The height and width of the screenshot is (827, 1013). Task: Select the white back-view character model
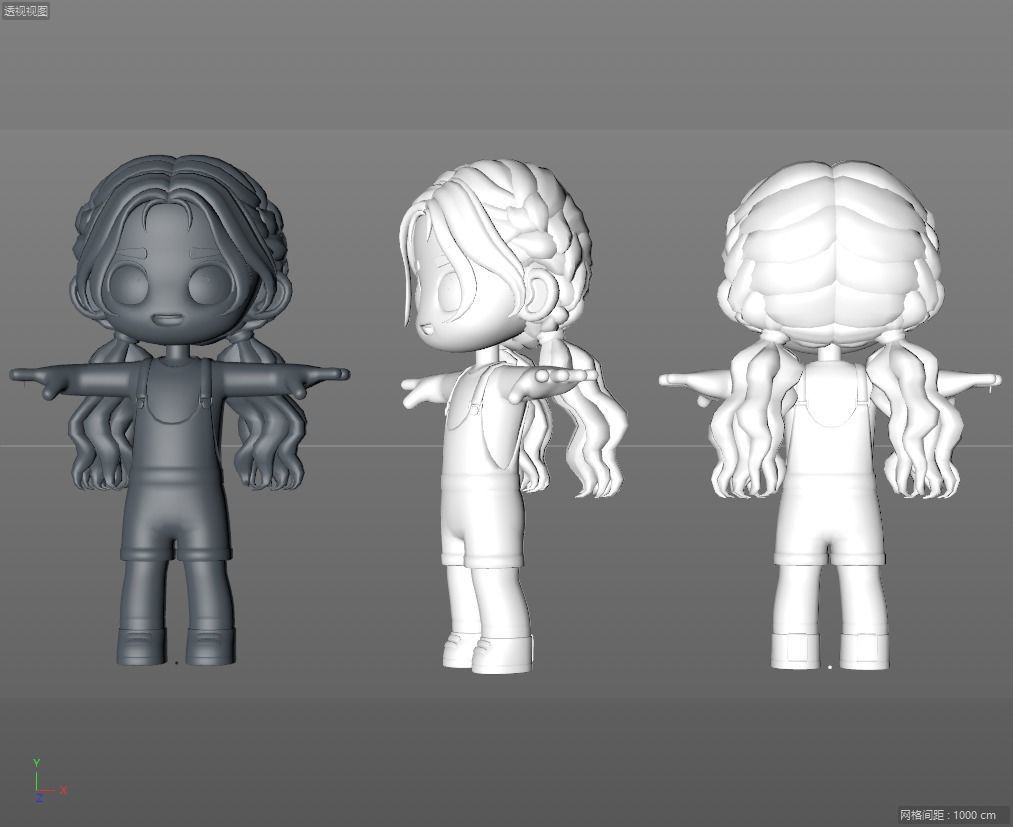point(830,415)
